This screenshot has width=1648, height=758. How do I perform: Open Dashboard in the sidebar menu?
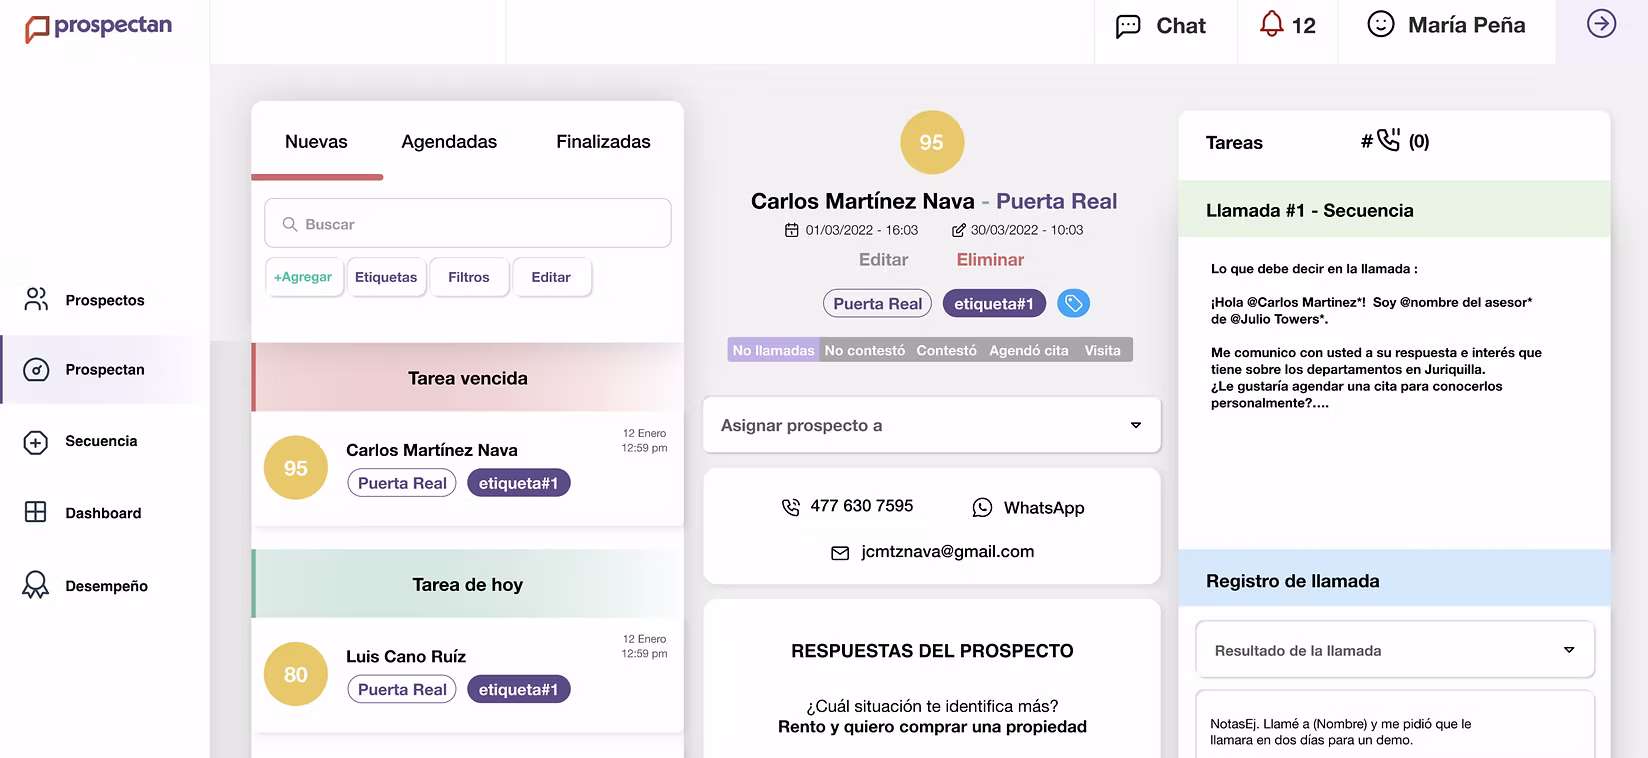coord(103,513)
